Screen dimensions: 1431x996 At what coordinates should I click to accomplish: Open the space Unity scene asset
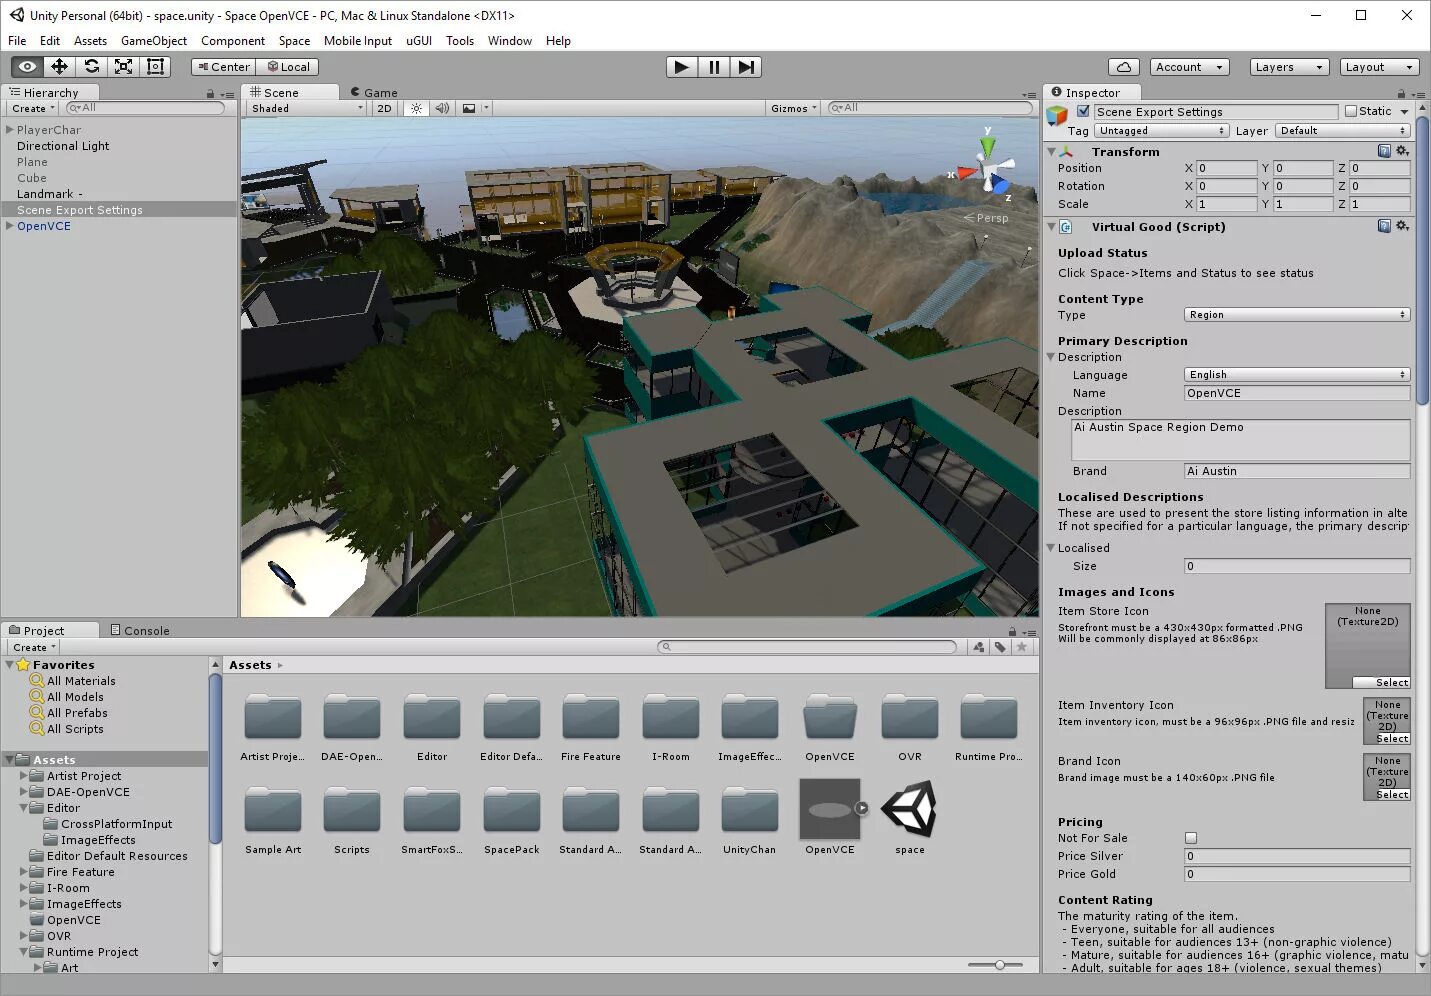pyautogui.click(x=909, y=809)
